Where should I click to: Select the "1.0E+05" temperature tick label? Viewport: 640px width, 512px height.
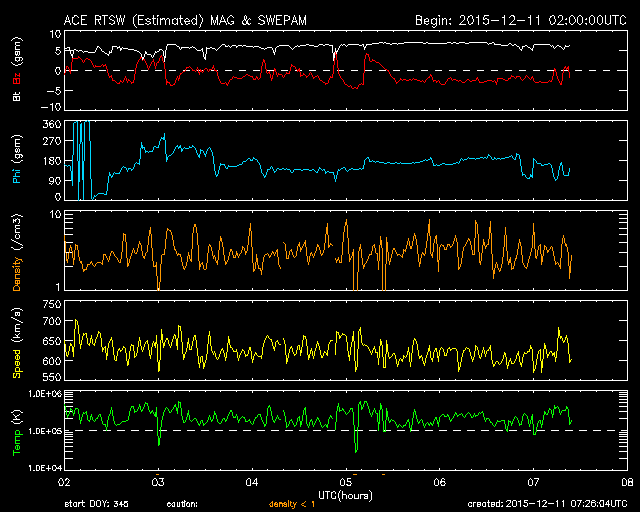pyautogui.click(x=45, y=431)
